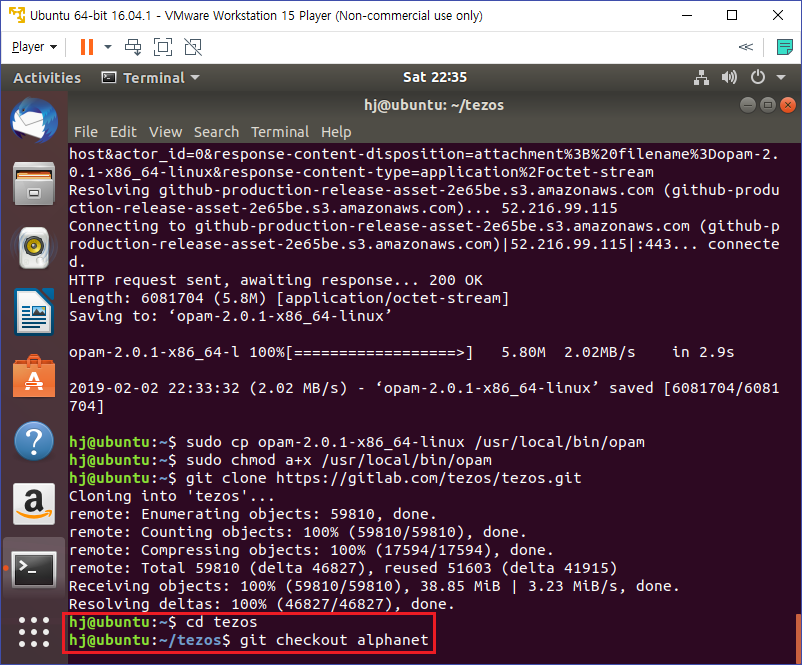Launch the Amazon dock icon
This screenshot has height=665, width=802.
34,504
